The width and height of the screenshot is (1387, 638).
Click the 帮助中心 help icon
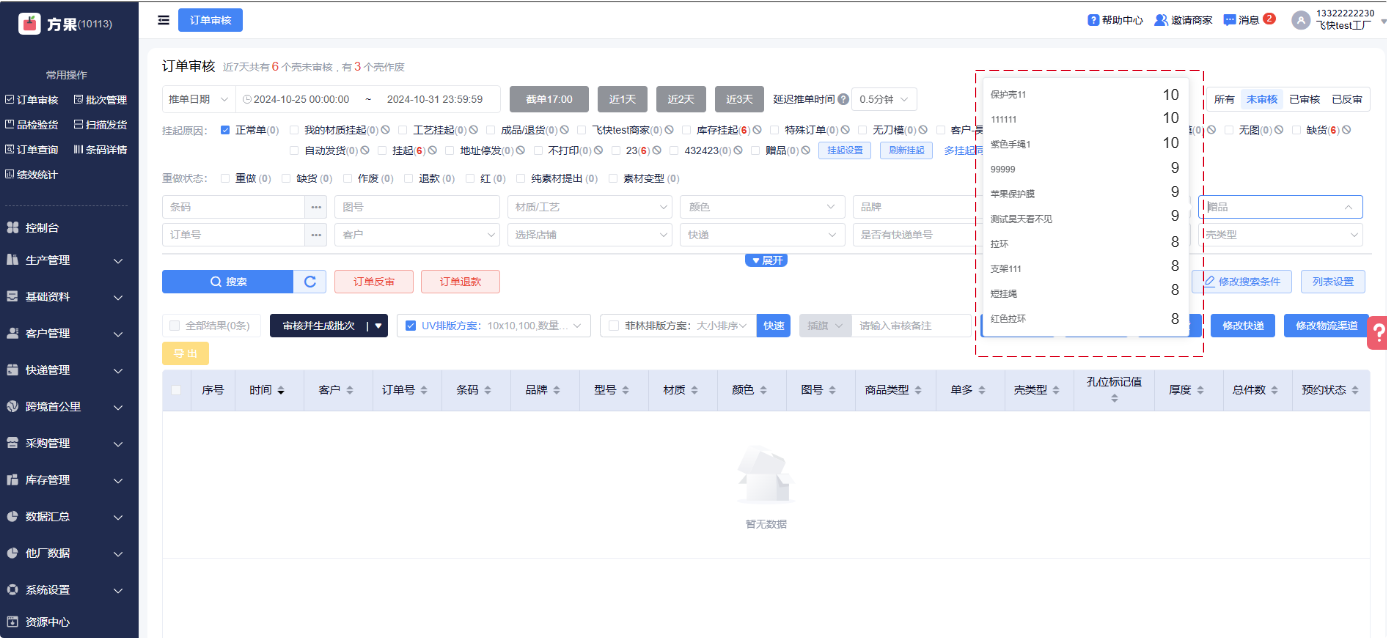point(1094,20)
